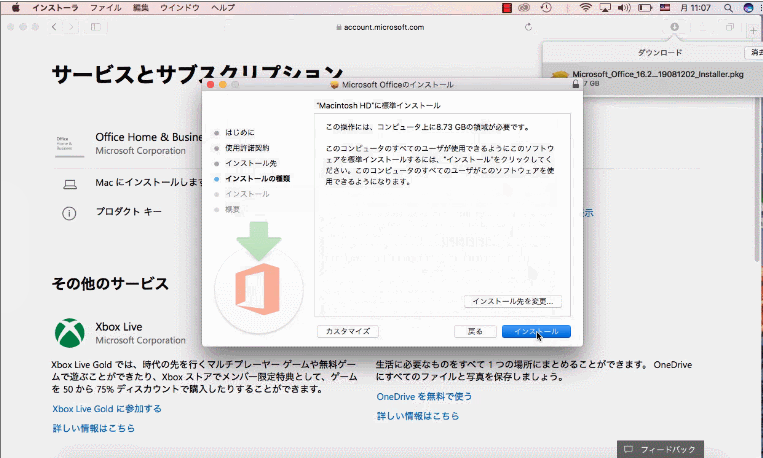Viewport: 763px width, 458px height.
Task: Click the Safari reload icon
Action: click(x=528, y=27)
